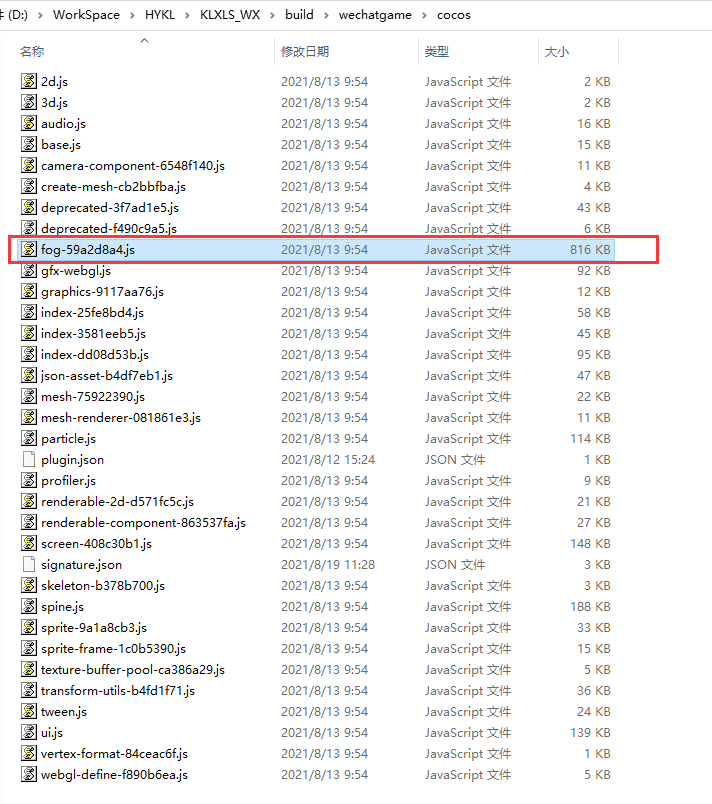Click screen-408c30b1.js file icon
The height and width of the screenshot is (804, 712).
tap(29, 544)
